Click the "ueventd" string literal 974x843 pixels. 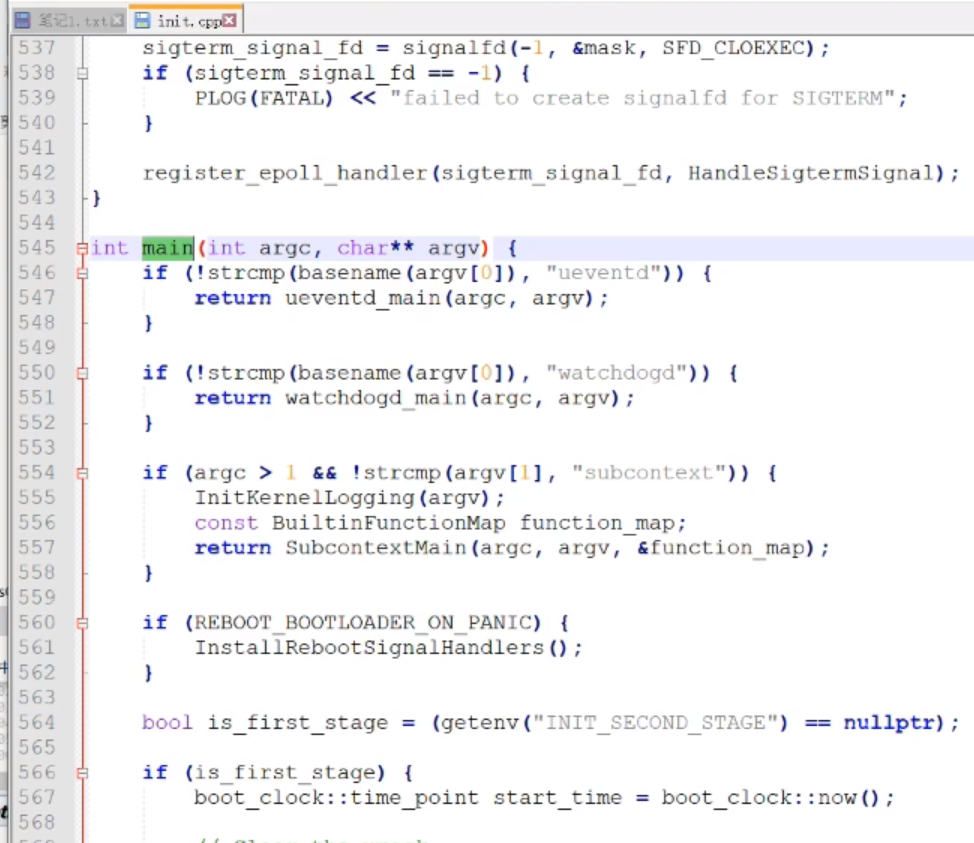pyautogui.click(x=603, y=273)
